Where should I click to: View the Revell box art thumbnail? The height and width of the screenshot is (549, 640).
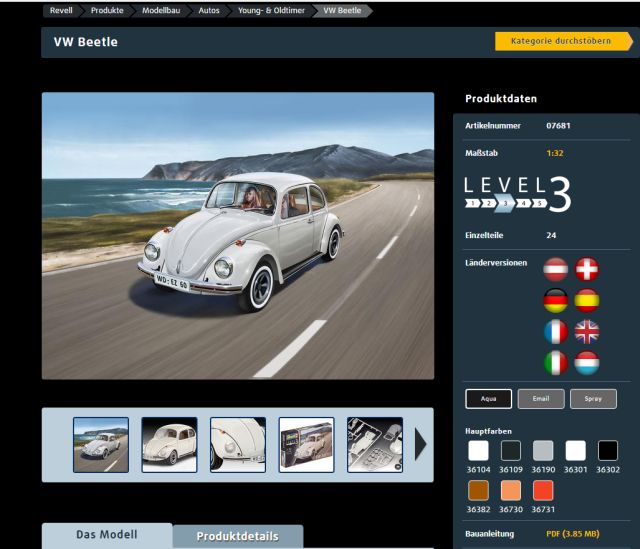pos(306,445)
